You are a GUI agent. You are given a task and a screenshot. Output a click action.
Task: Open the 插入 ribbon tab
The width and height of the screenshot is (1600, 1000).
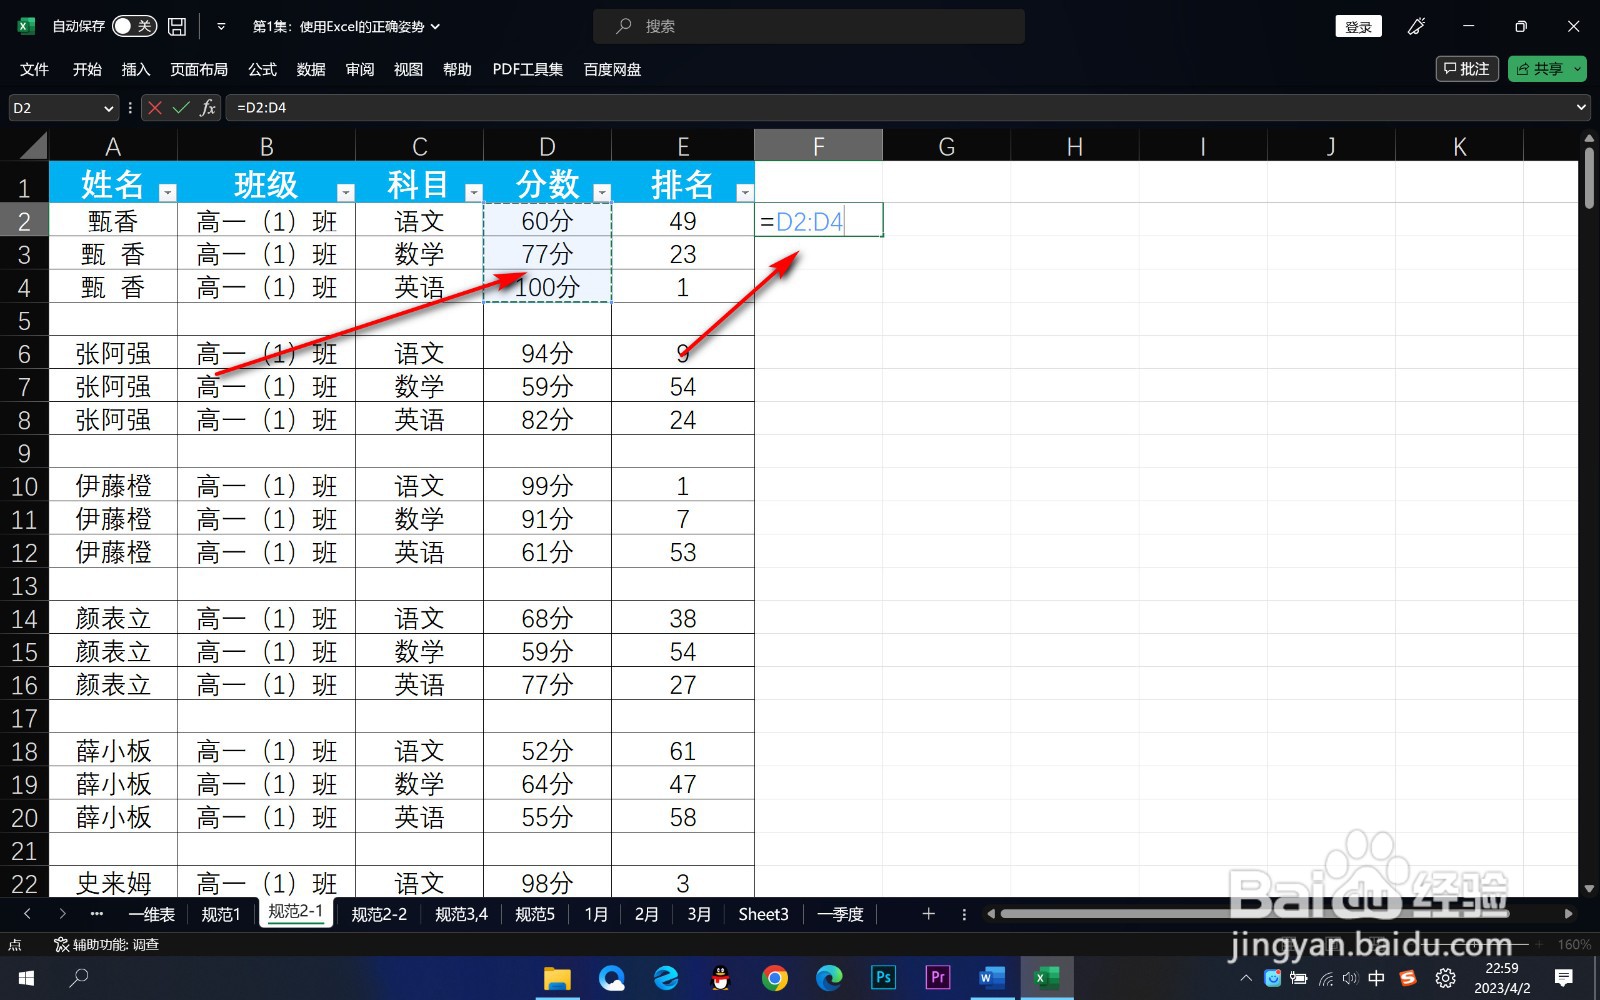(135, 69)
